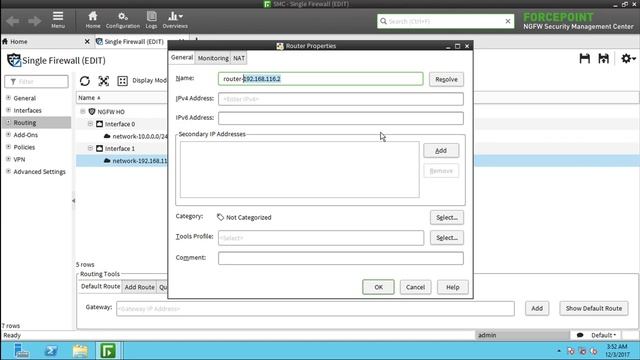This screenshot has height=360, width=640.
Task: Click the router Name field
Action: [x=320, y=79]
